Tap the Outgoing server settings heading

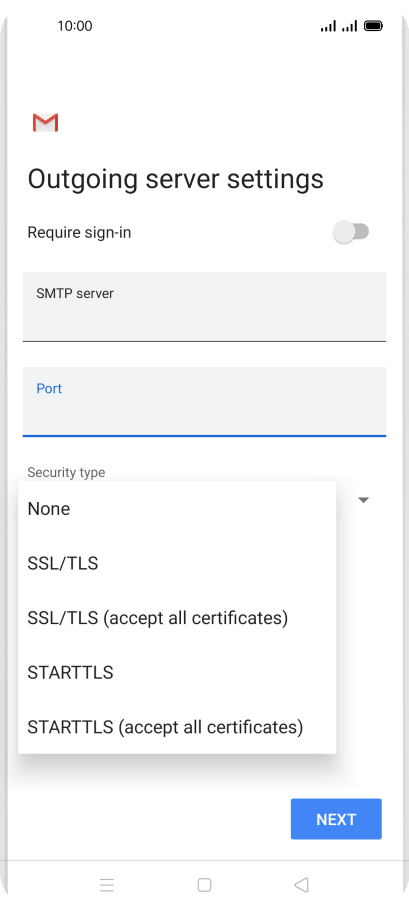[x=175, y=179]
